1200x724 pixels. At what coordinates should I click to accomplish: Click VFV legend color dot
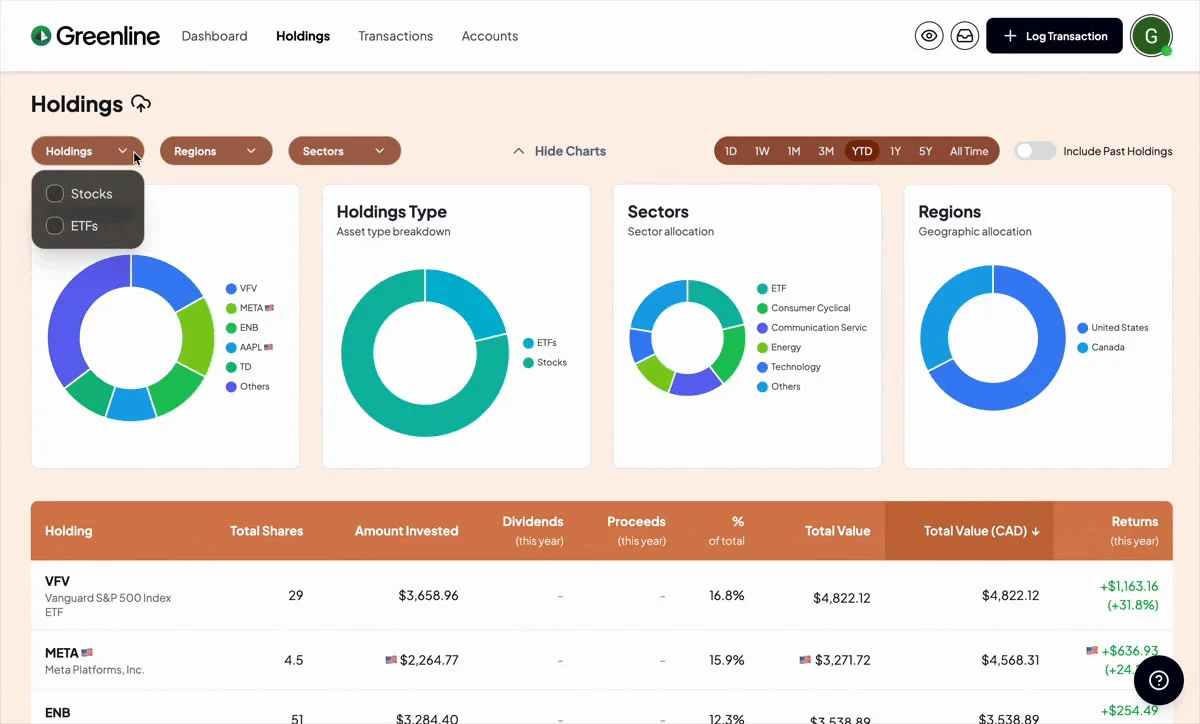coord(231,288)
